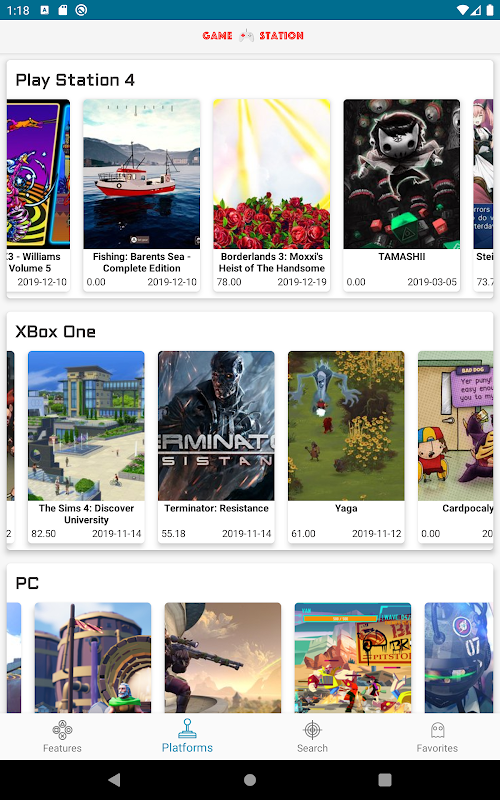Select the XBox One section heading
500x800 pixels.
(x=56, y=332)
